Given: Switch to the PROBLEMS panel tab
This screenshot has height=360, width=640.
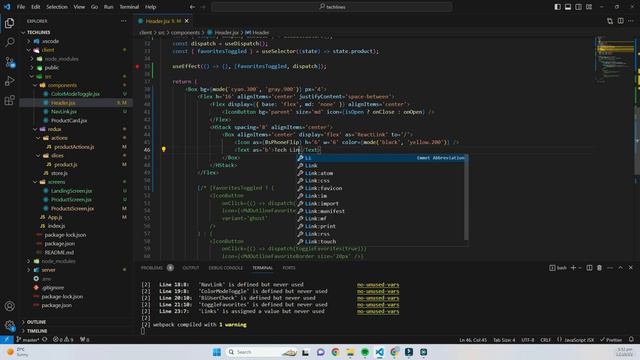Looking at the screenshot, I should coord(152,268).
